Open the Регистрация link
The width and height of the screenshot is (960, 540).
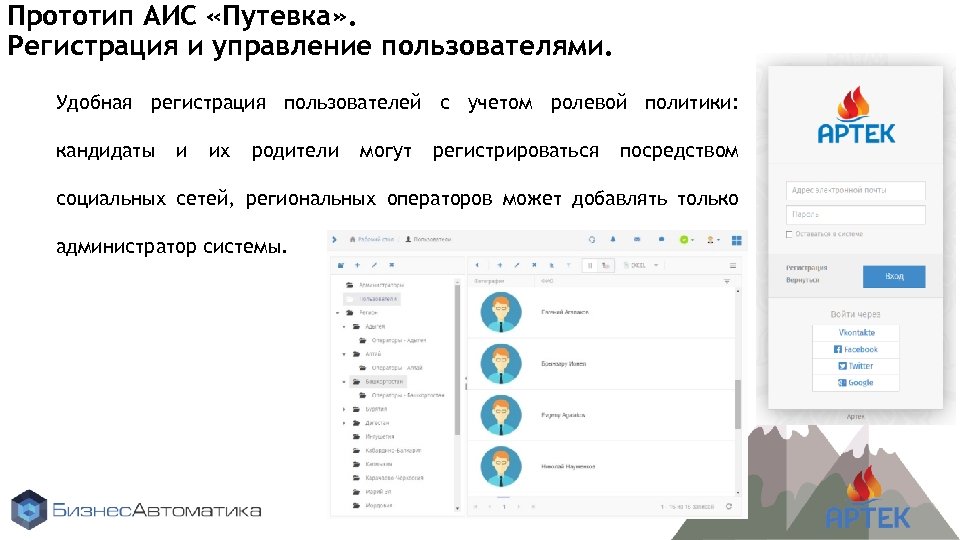(806, 268)
